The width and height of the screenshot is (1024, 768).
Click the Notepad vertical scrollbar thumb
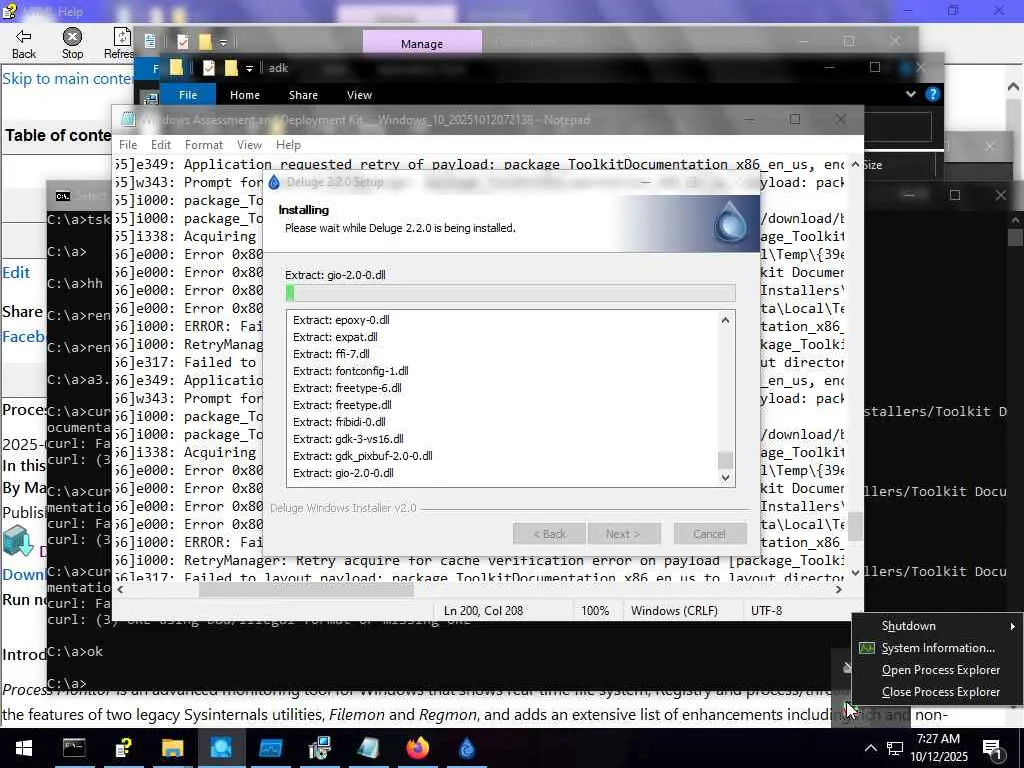[856, 526]
